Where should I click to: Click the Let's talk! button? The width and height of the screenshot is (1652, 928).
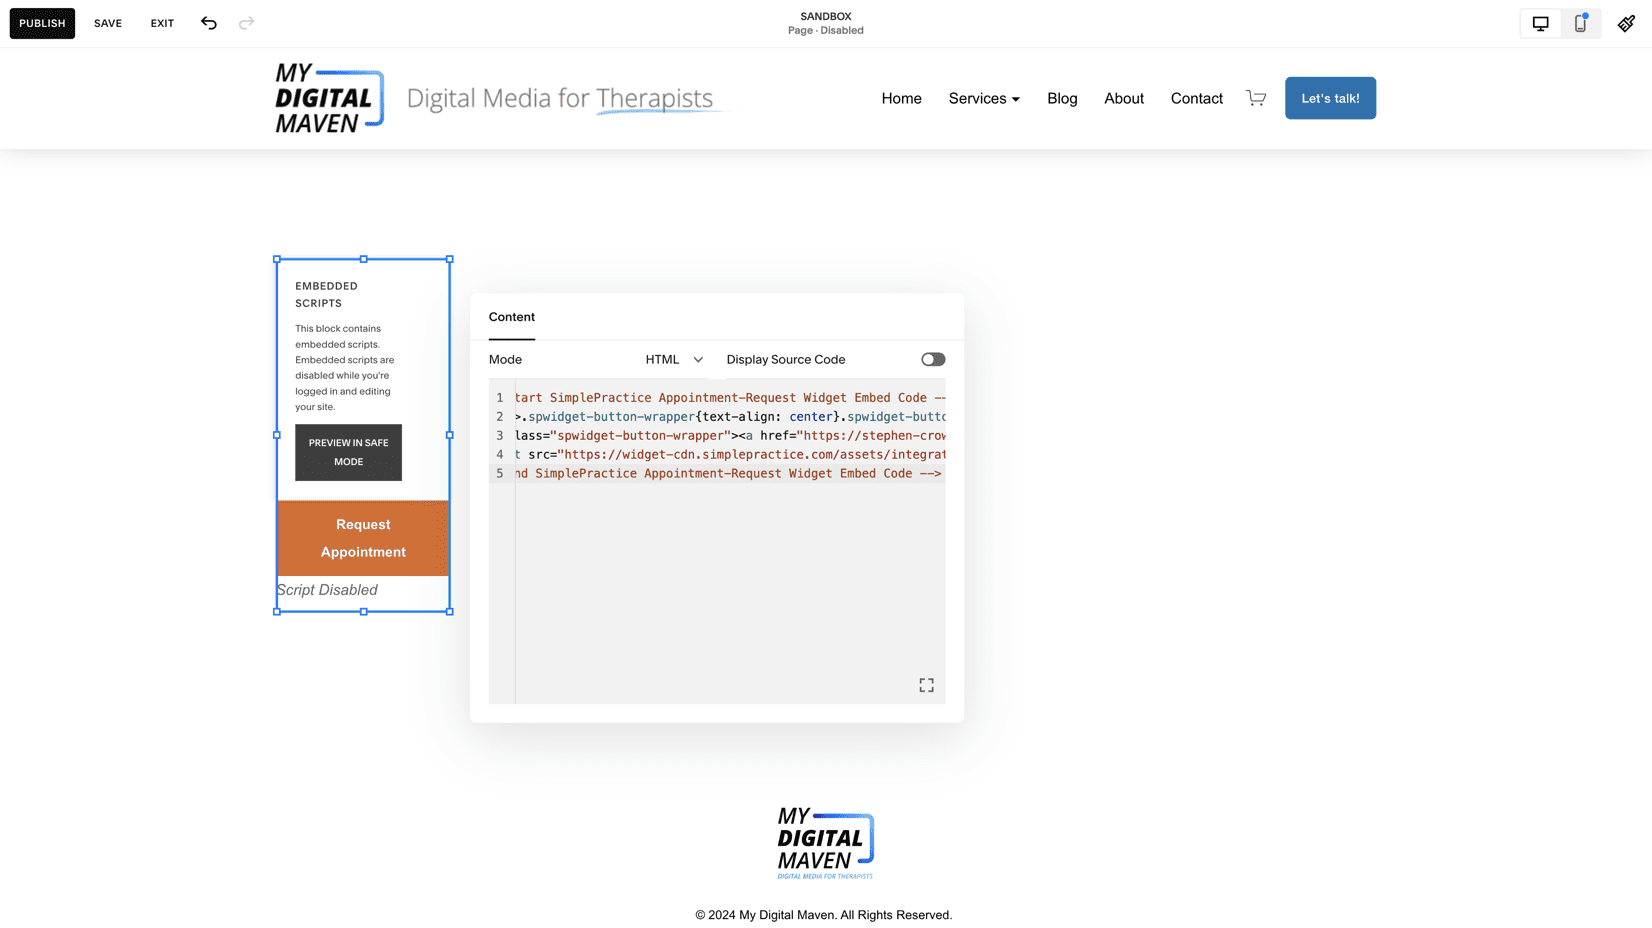coord(1330,98)
